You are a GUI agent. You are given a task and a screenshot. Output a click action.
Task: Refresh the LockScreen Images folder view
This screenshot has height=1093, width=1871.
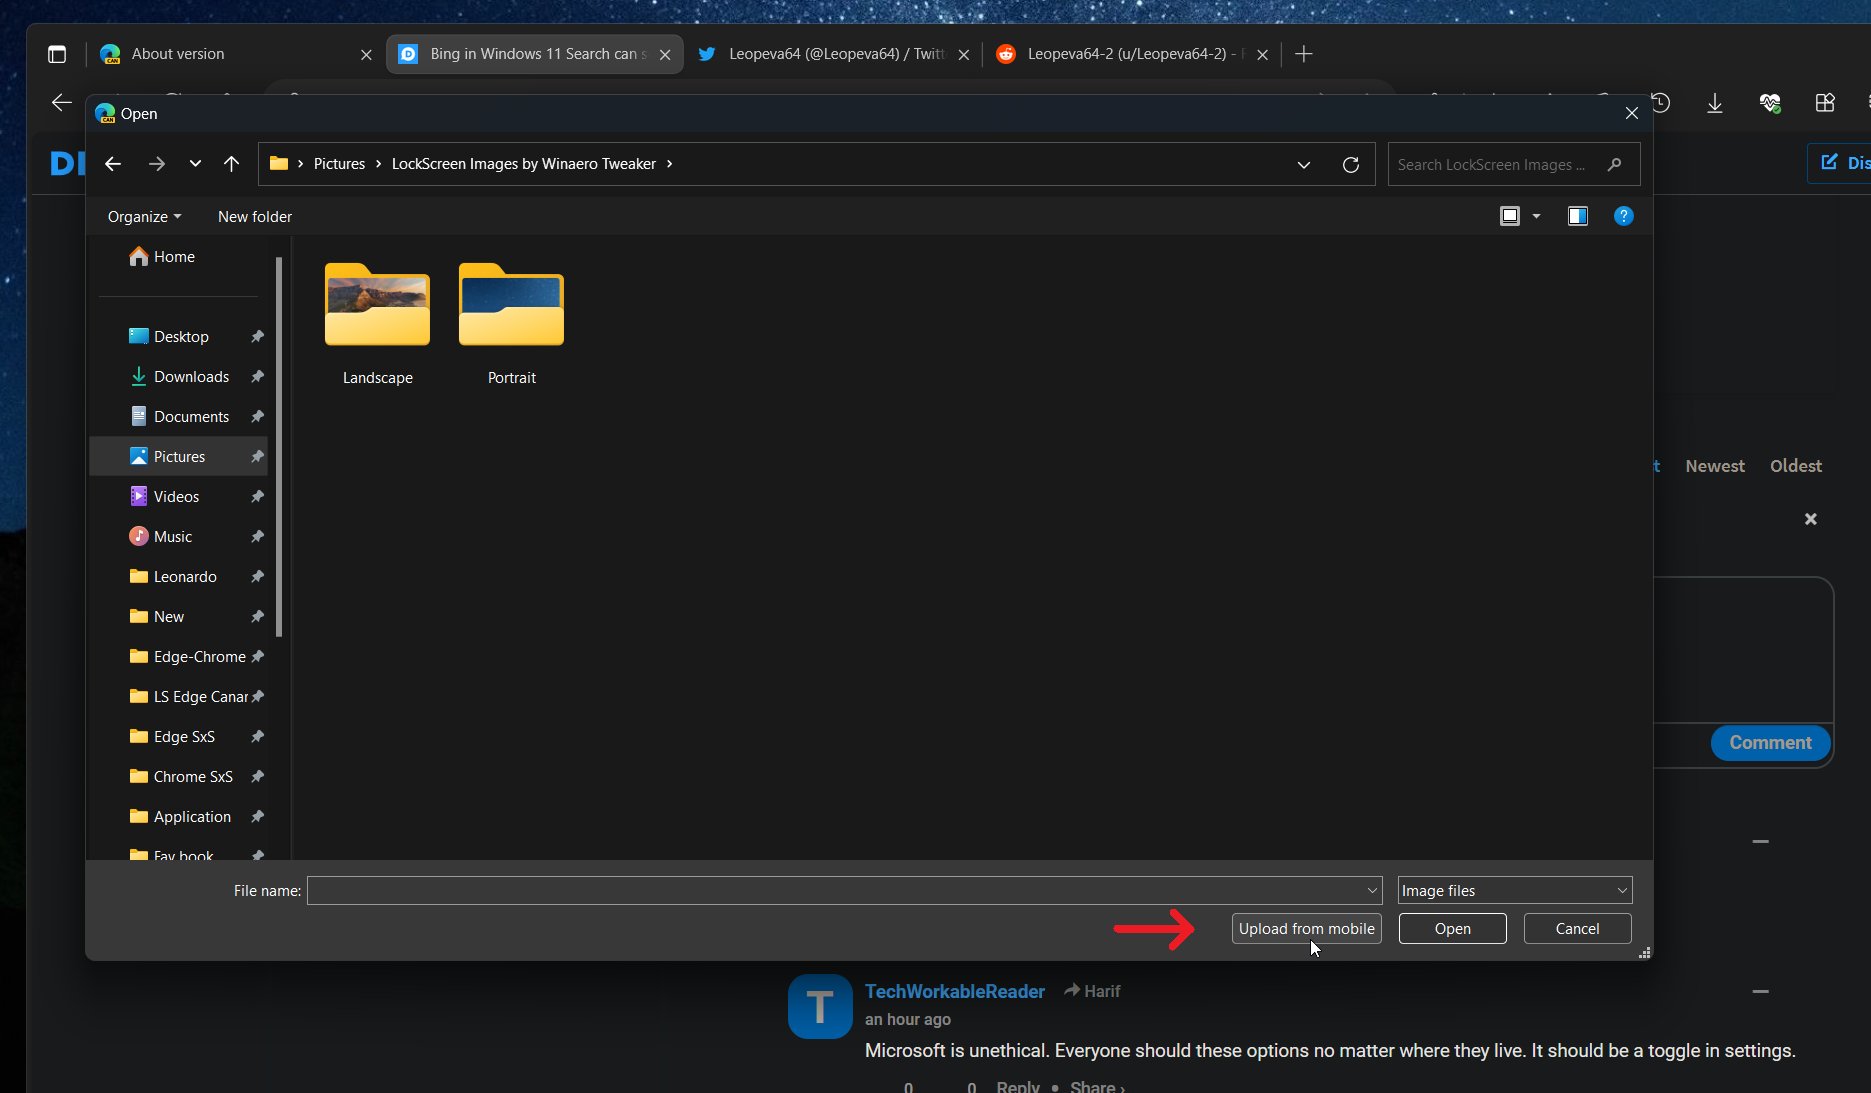click(1351, 165)
